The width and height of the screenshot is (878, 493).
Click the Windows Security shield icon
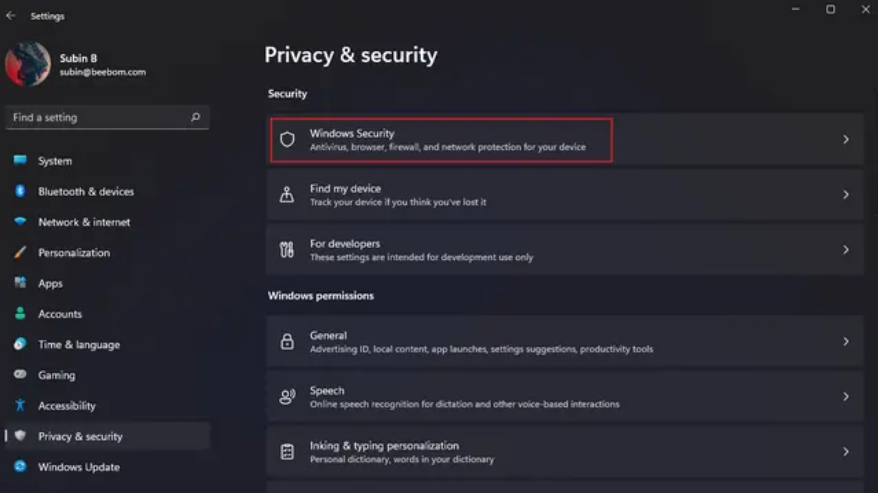point(287,139)
